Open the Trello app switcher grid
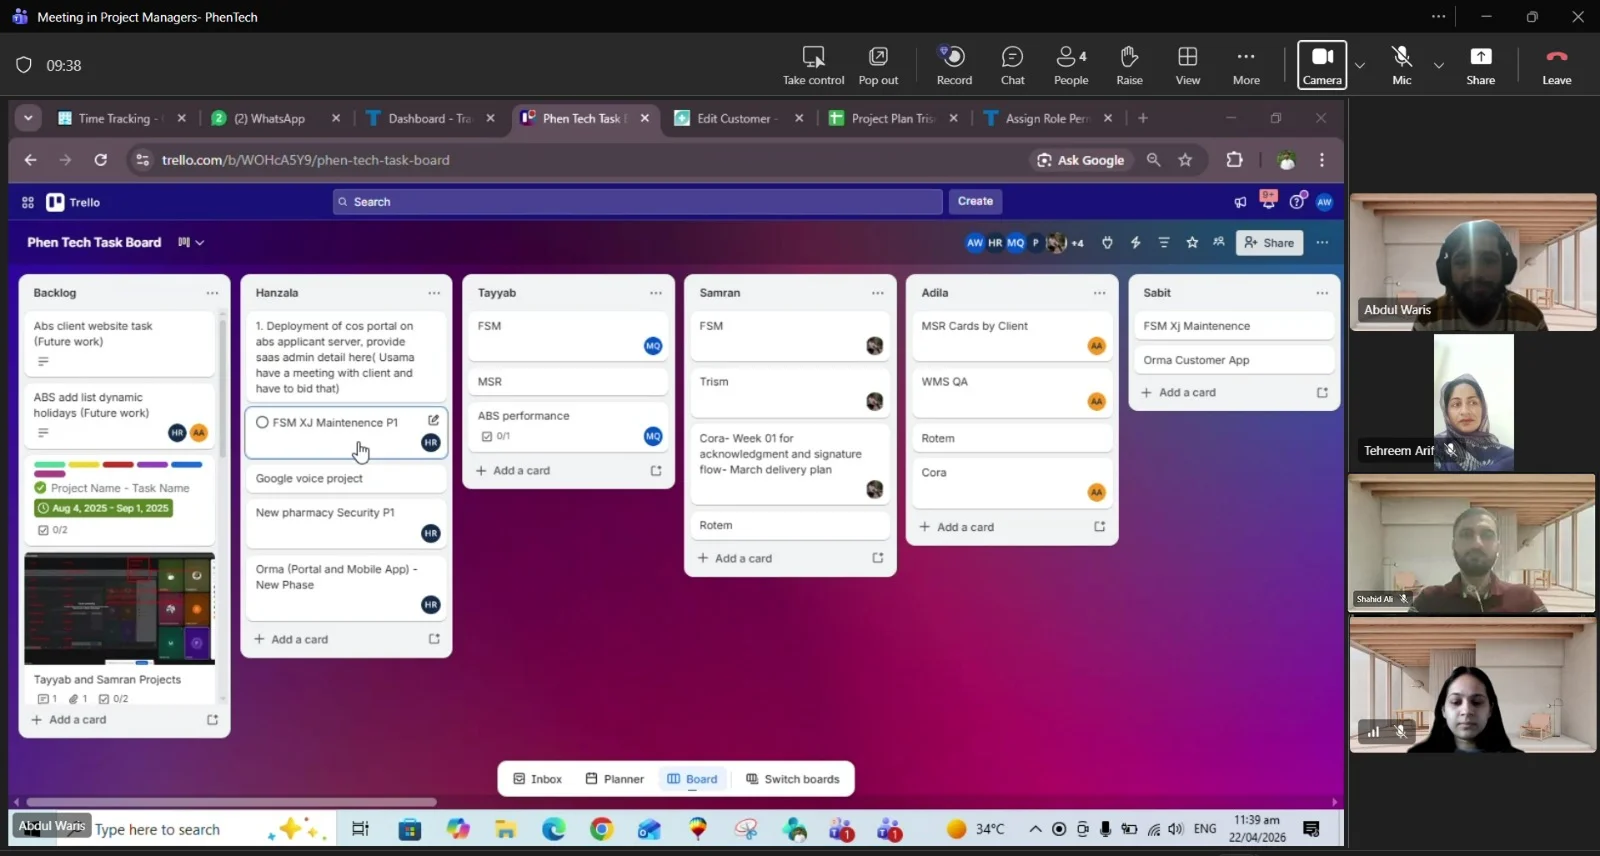Image resolution: width=1600 pixels, height=856 pixels. pos(28,202)
